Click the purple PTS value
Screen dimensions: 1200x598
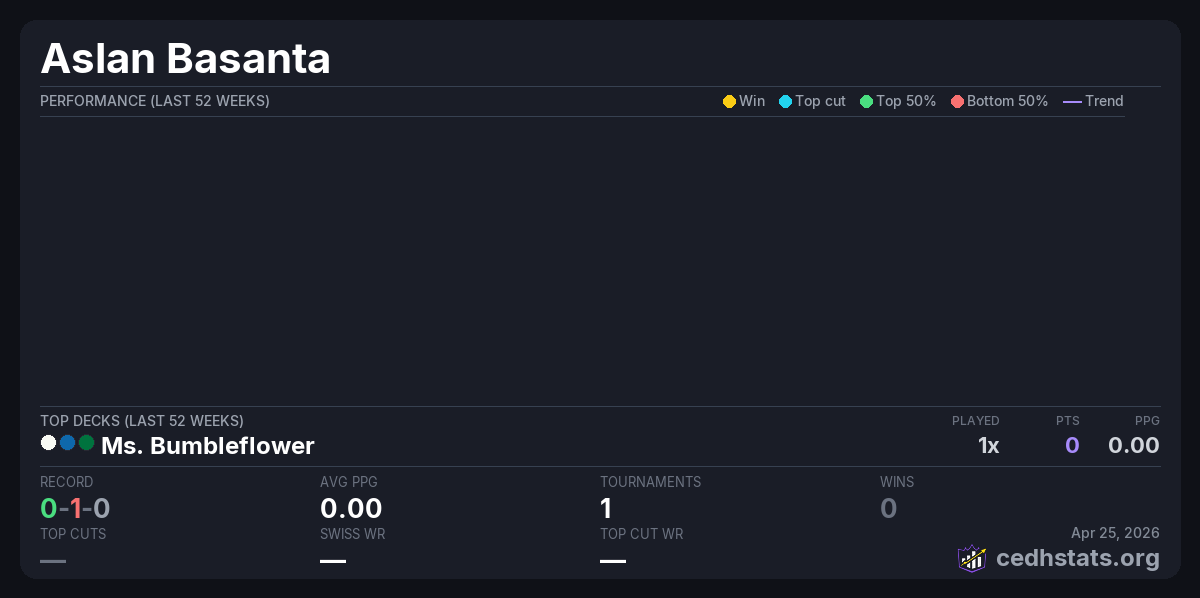pos(1071,446)
